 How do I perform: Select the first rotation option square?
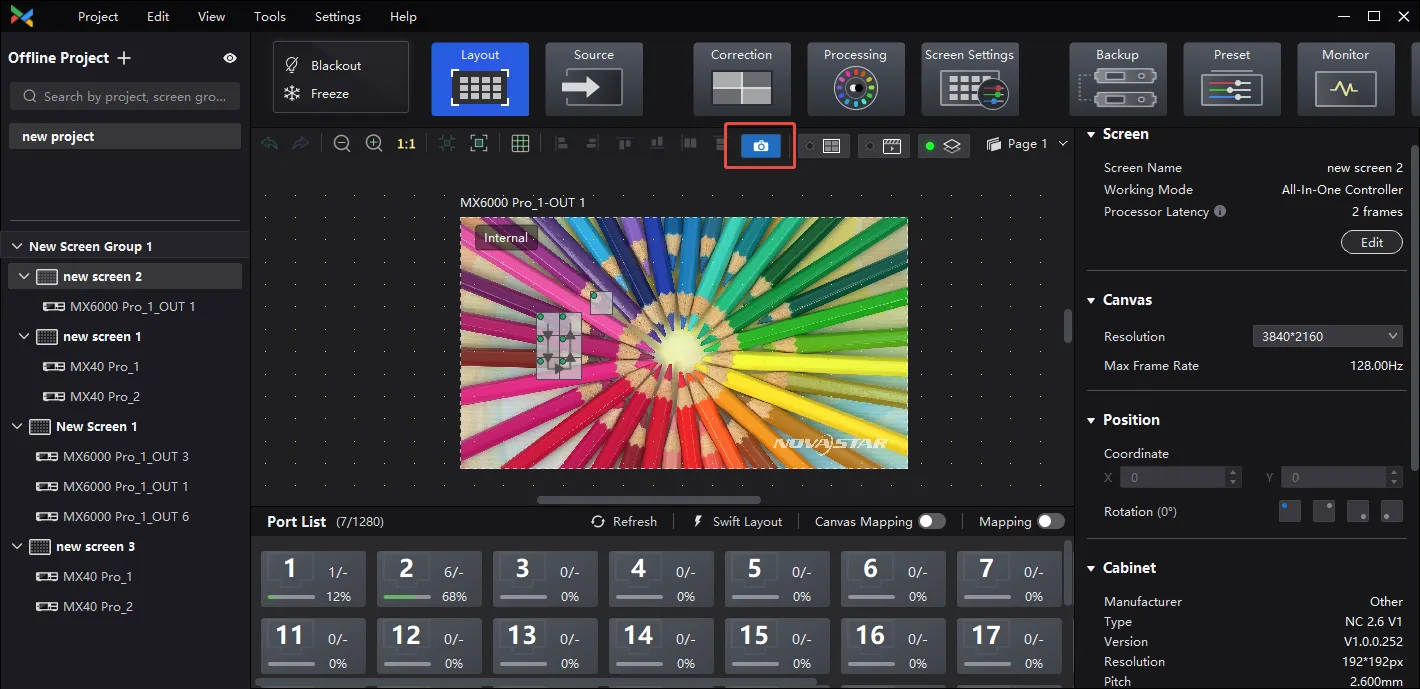1290,511
